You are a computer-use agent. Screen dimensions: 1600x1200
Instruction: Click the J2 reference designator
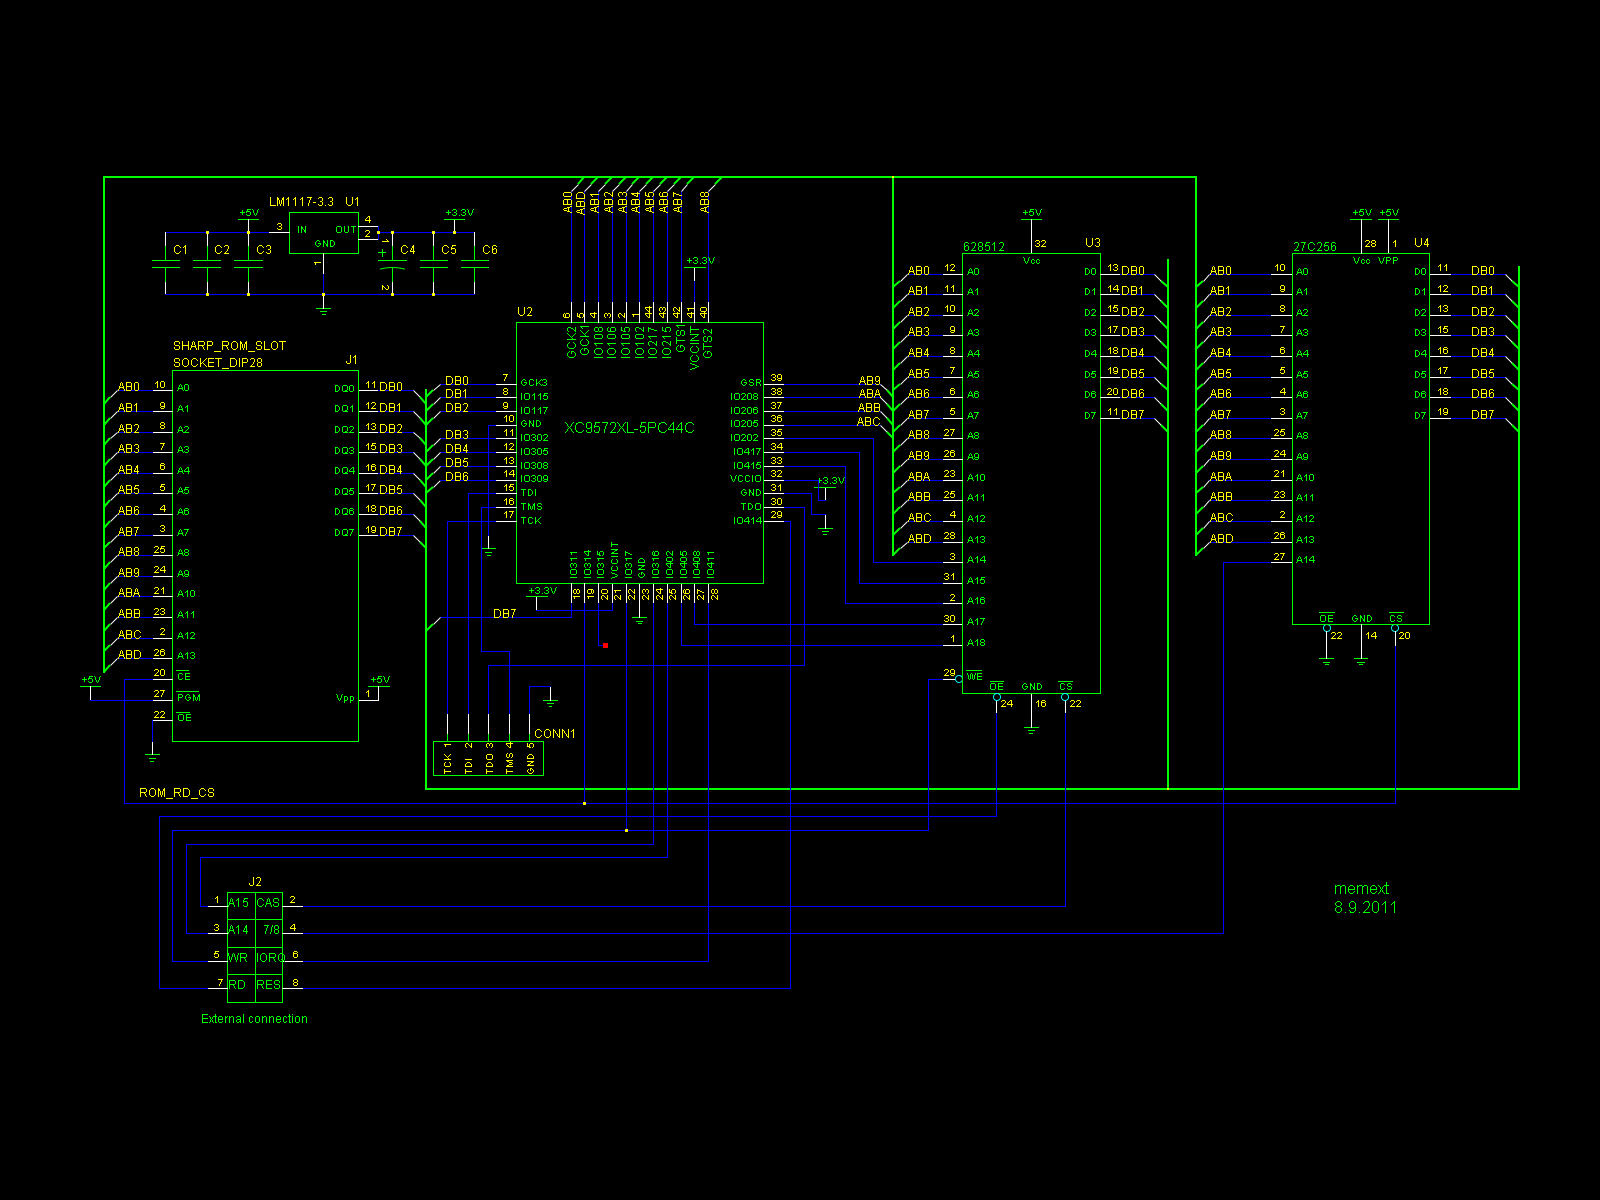pyautogui.click(x=255, y=882)
